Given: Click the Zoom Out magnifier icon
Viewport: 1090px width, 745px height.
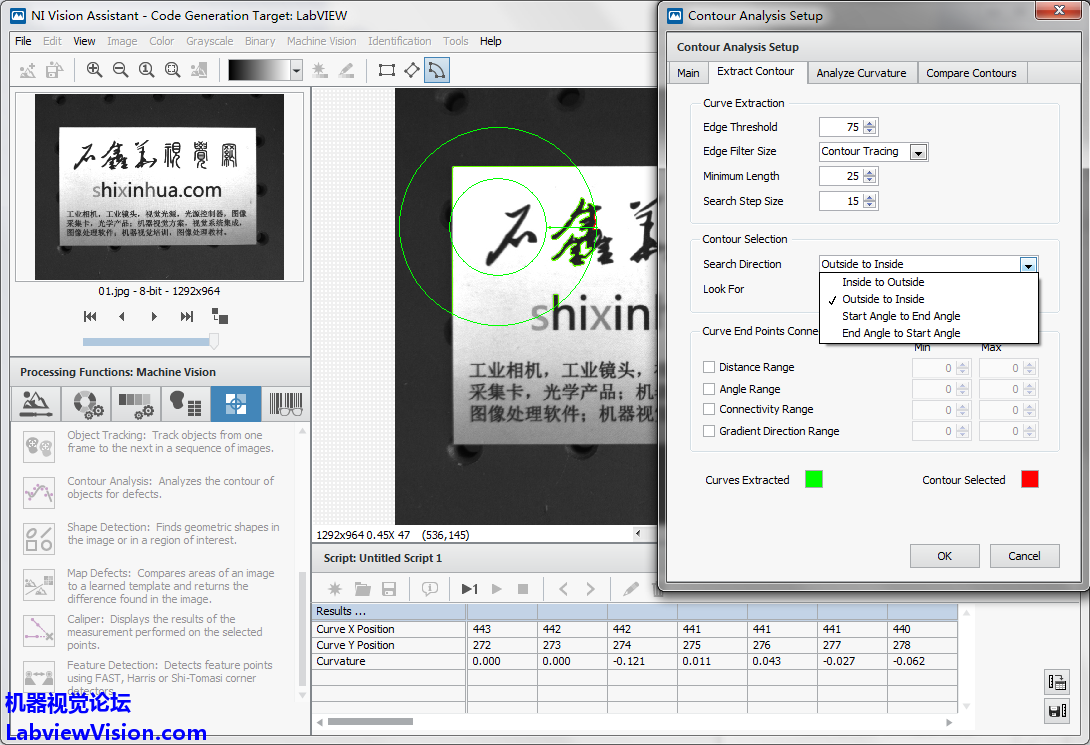Looking at the screenshot, I should click(120, 69).
